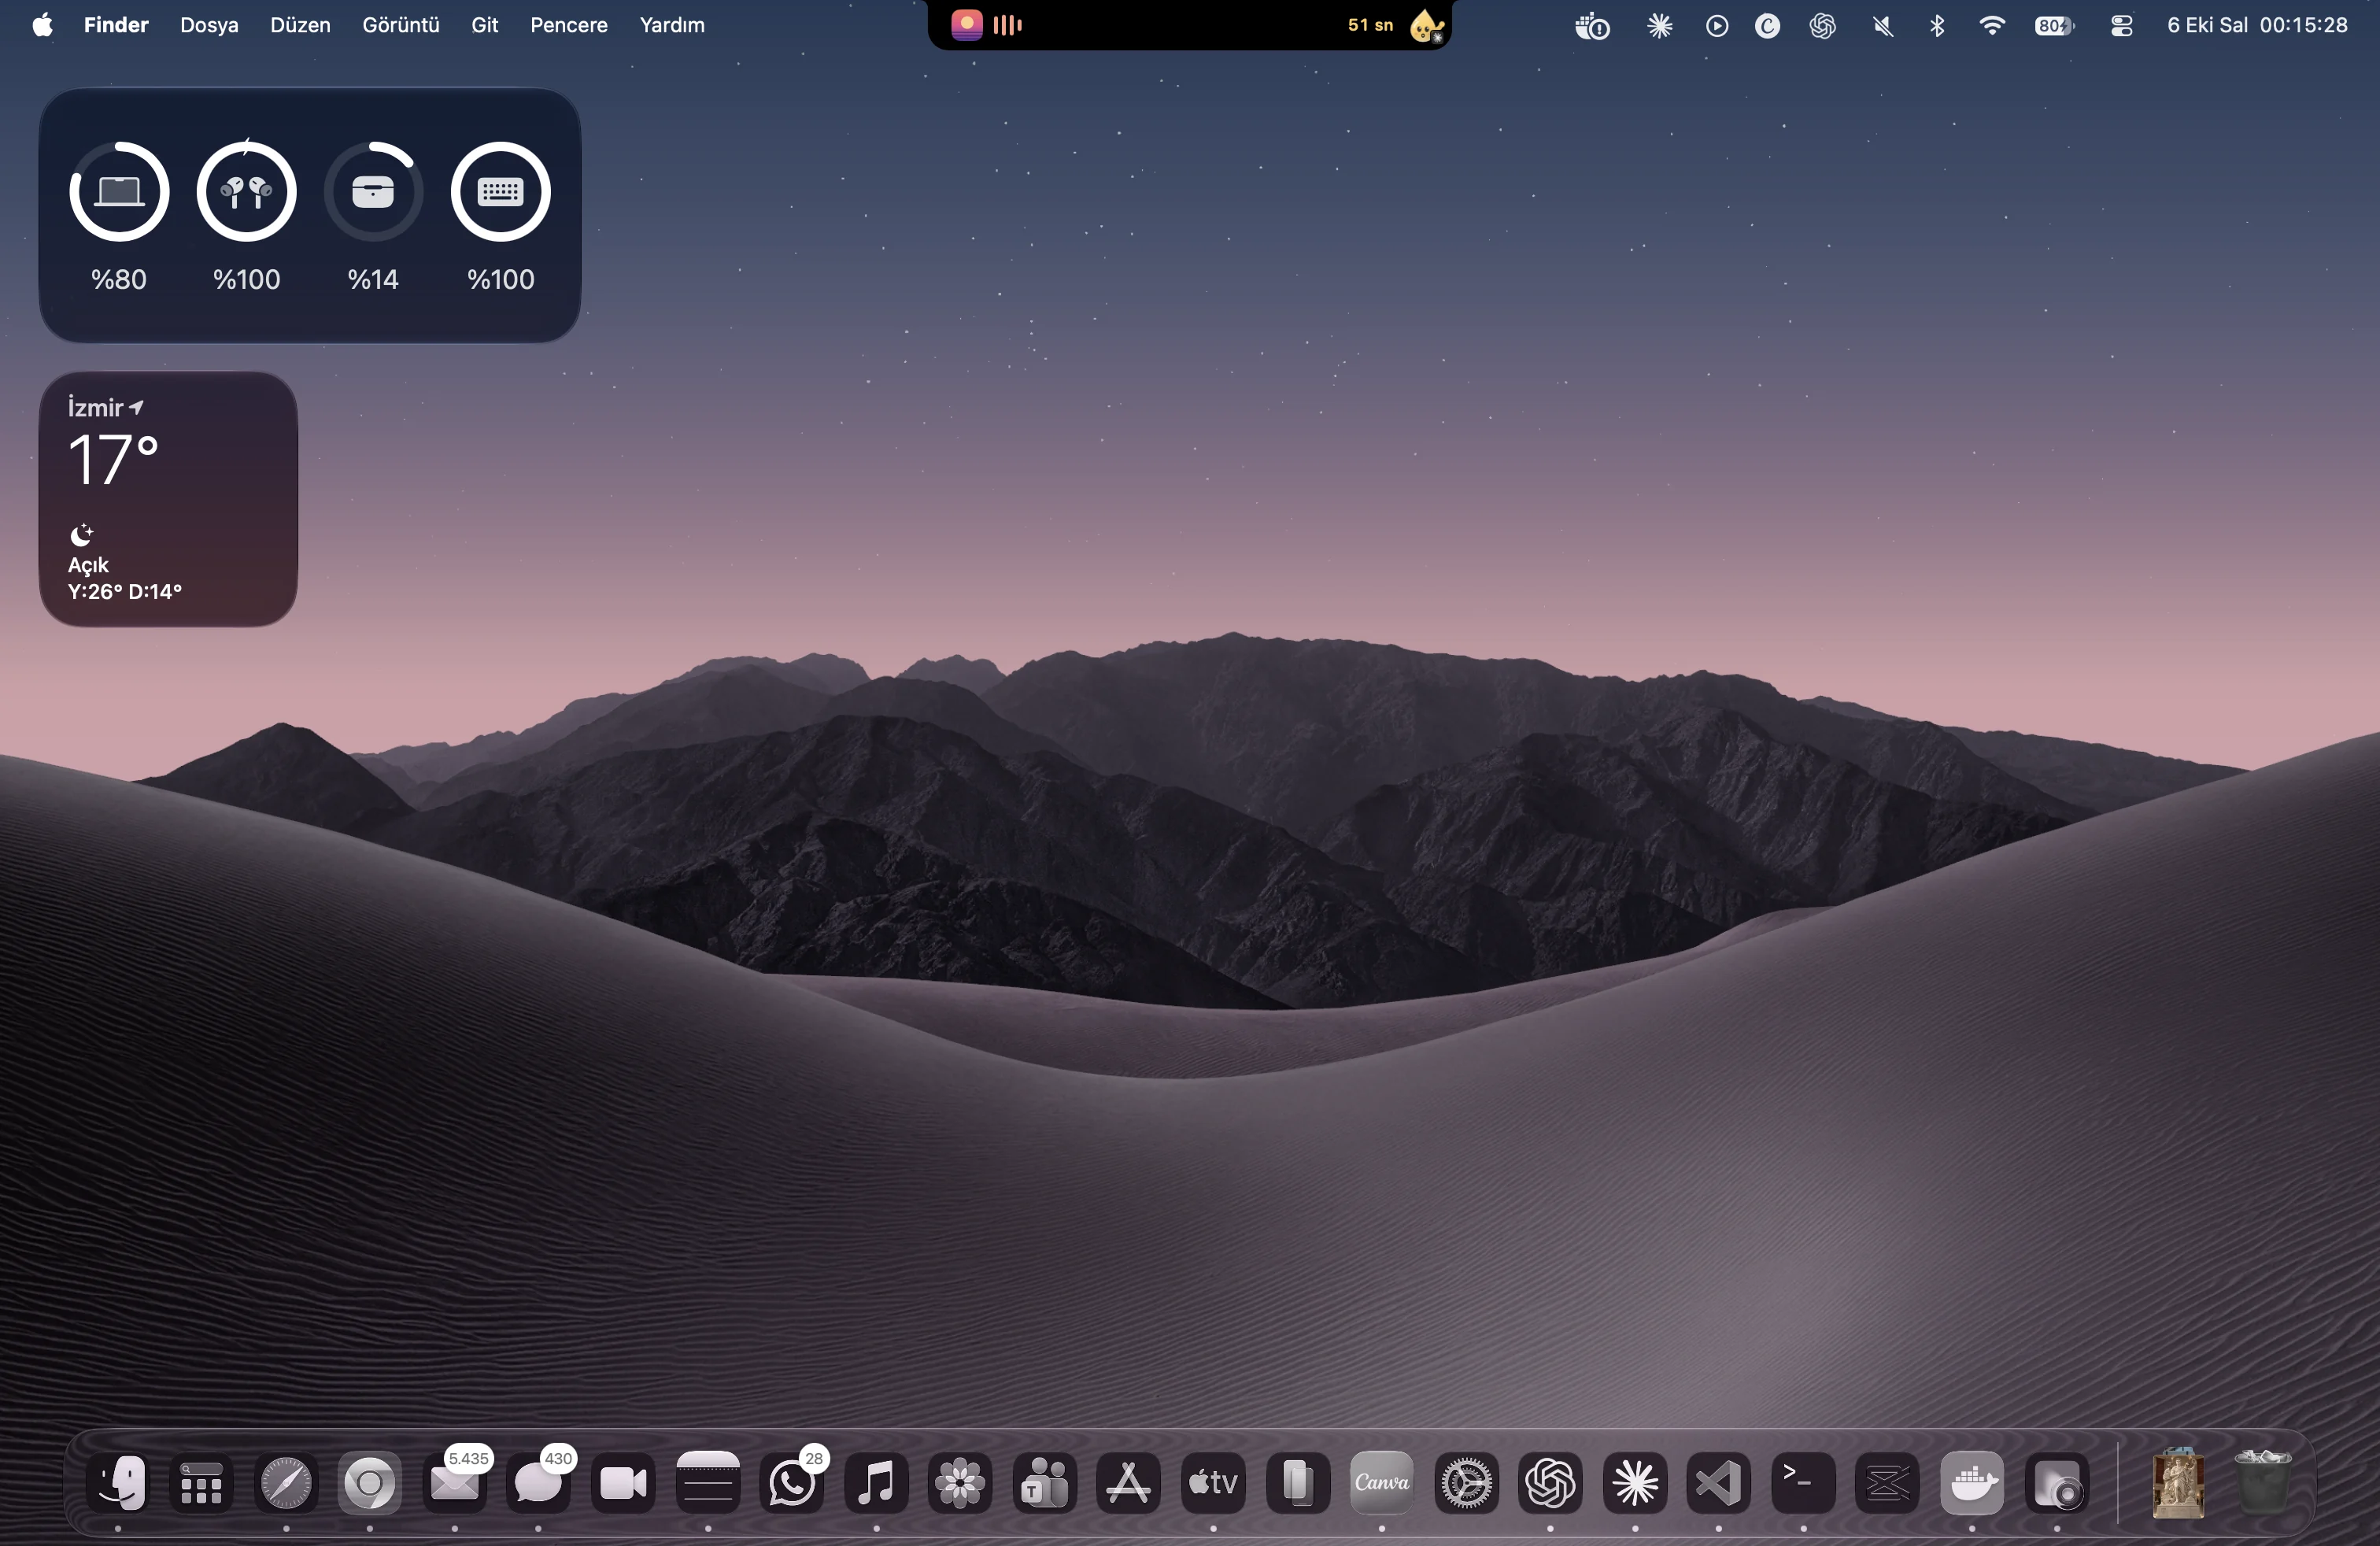
Task: Launch Visual Studio Code from Dock
Action: 1719,1482
